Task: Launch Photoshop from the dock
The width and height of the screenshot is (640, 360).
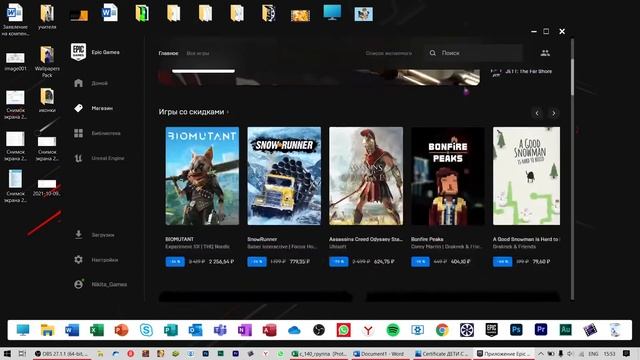Action: 516,330
